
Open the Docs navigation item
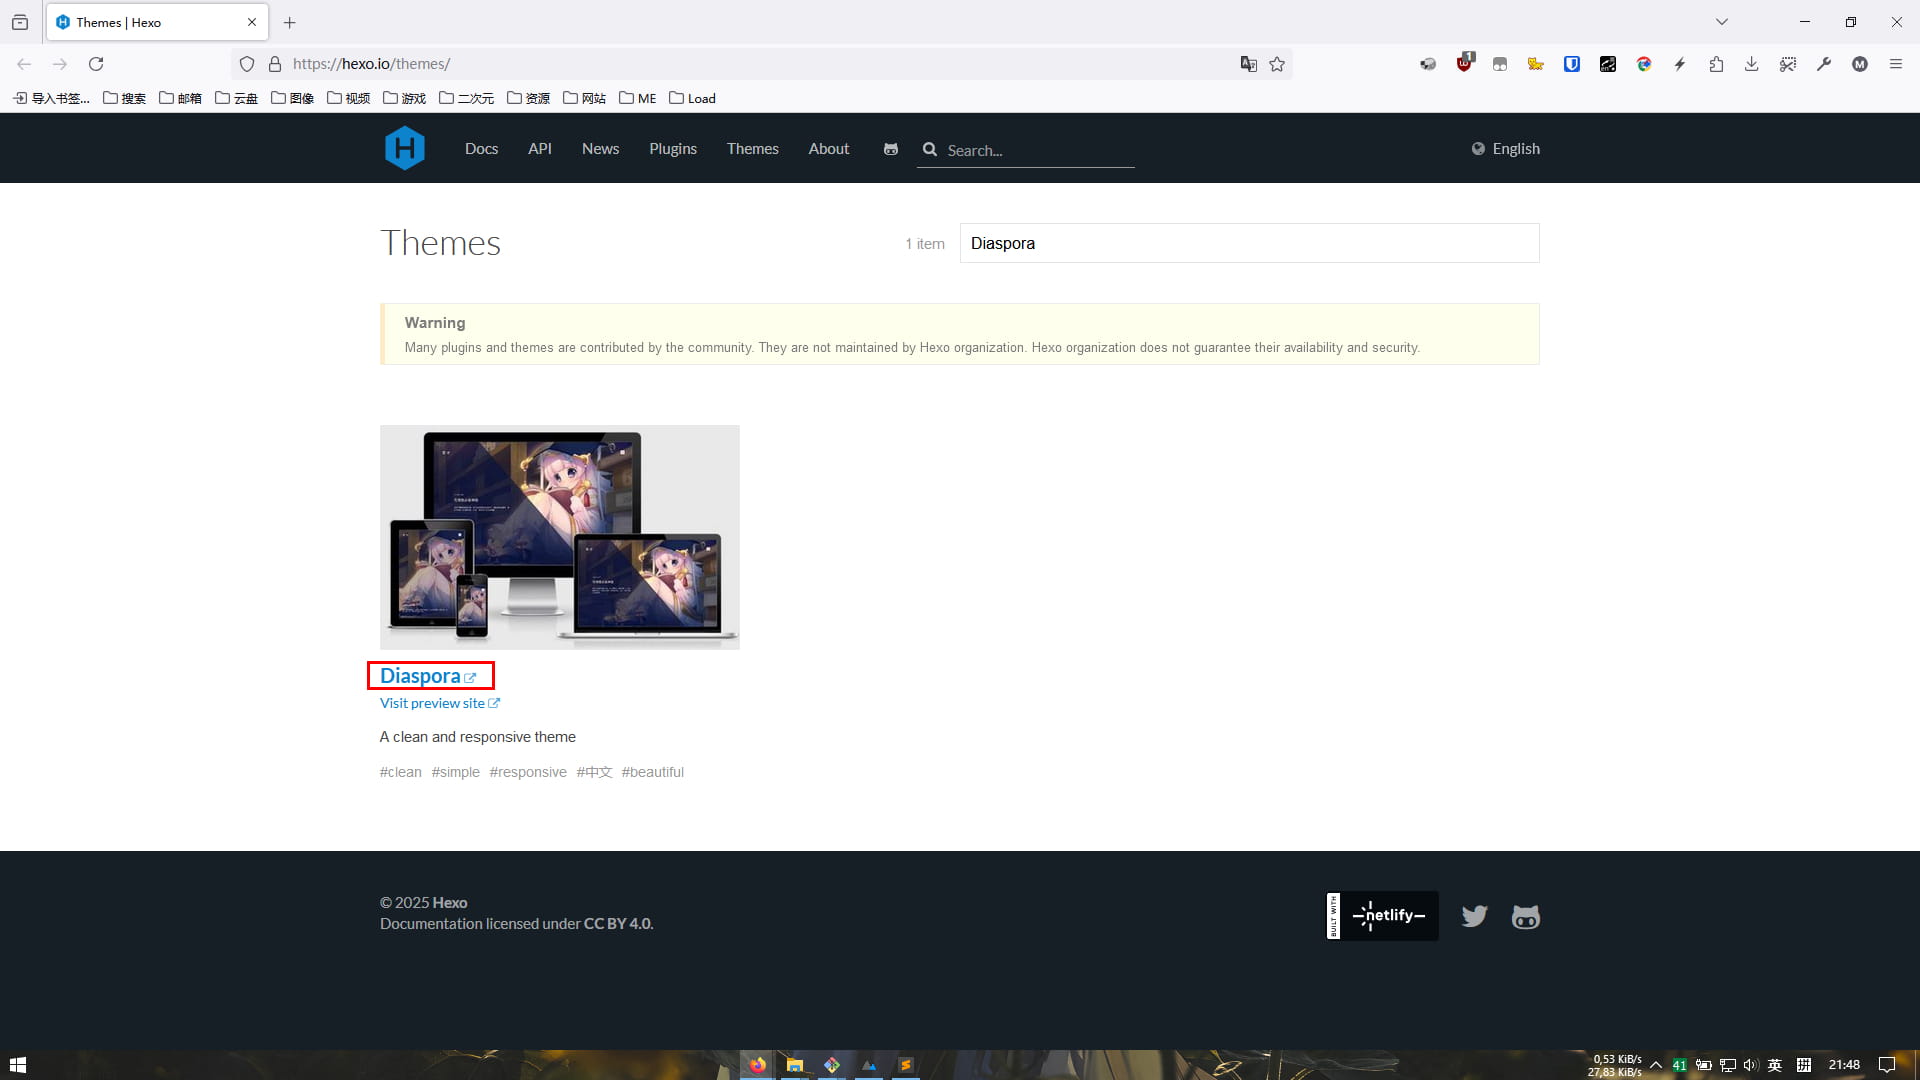click(481, 149)
